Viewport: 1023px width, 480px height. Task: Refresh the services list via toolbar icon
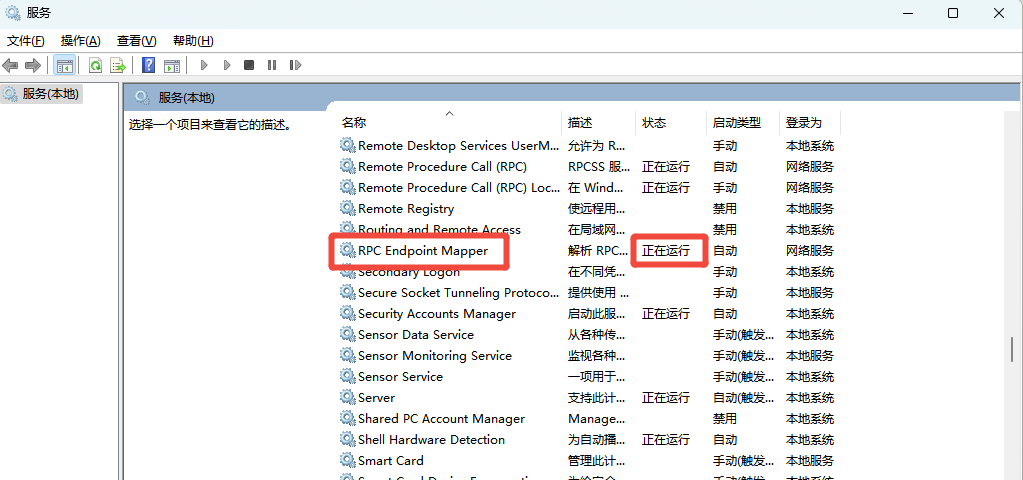tap(95, 66)
